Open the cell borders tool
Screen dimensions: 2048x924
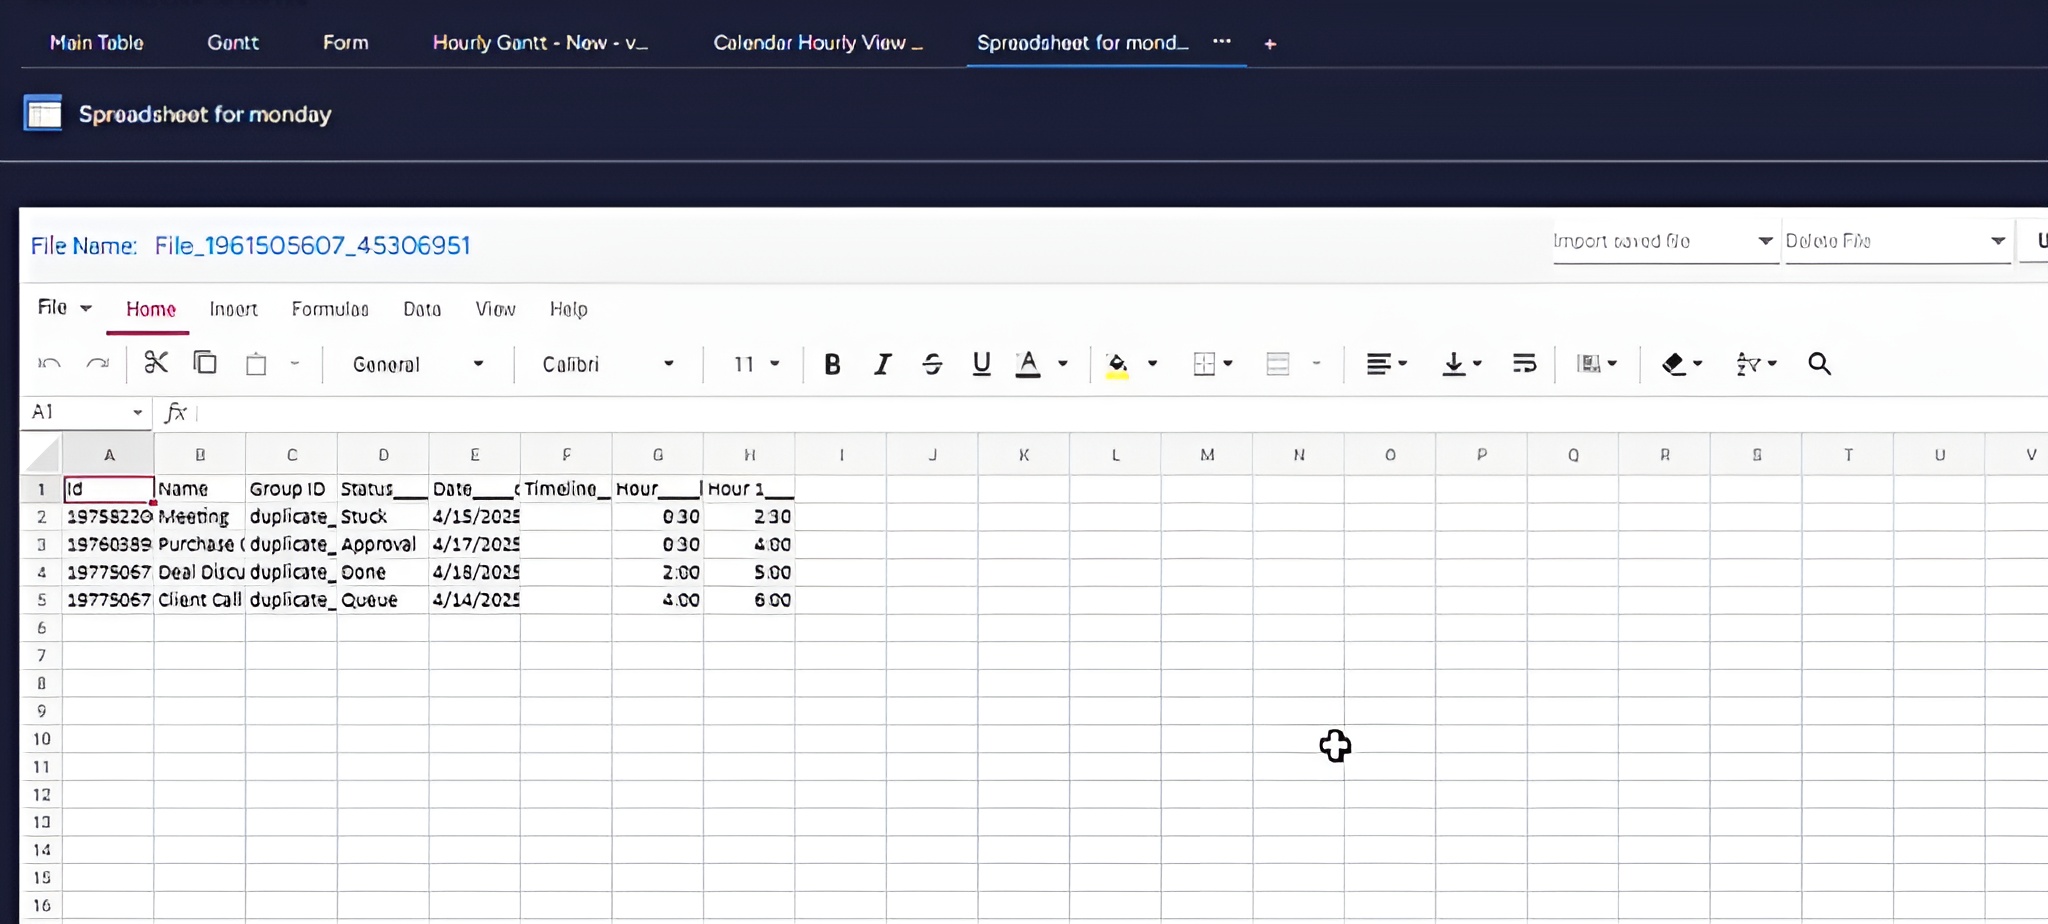(x=1205, y=364)
